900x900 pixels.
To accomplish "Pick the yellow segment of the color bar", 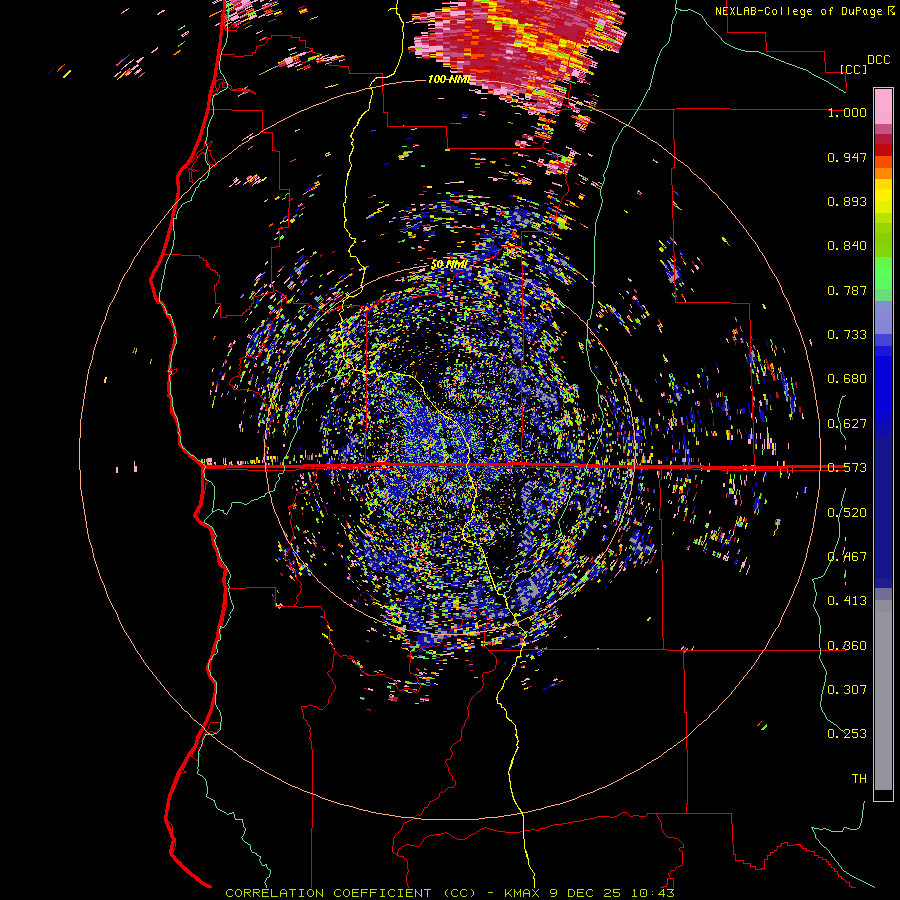I will (883, 196).
